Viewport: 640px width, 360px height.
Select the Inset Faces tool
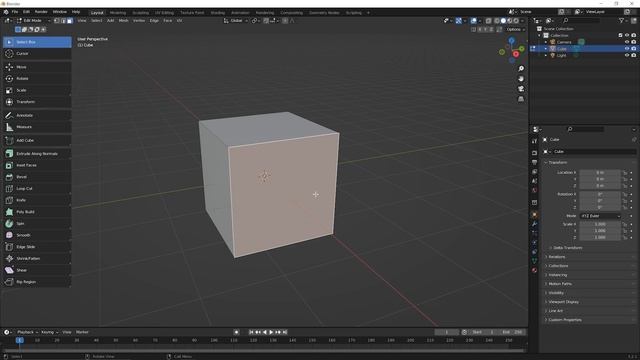coord(37,165)
